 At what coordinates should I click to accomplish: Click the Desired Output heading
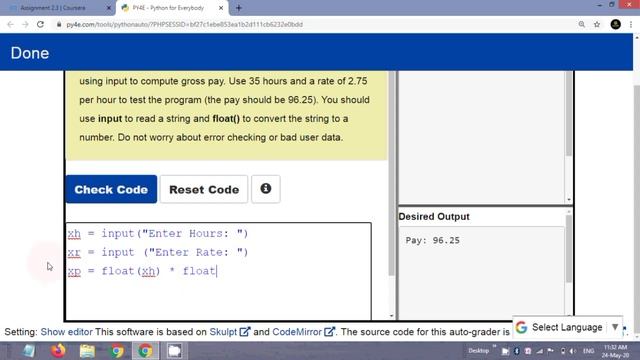(x=434, y=217)
